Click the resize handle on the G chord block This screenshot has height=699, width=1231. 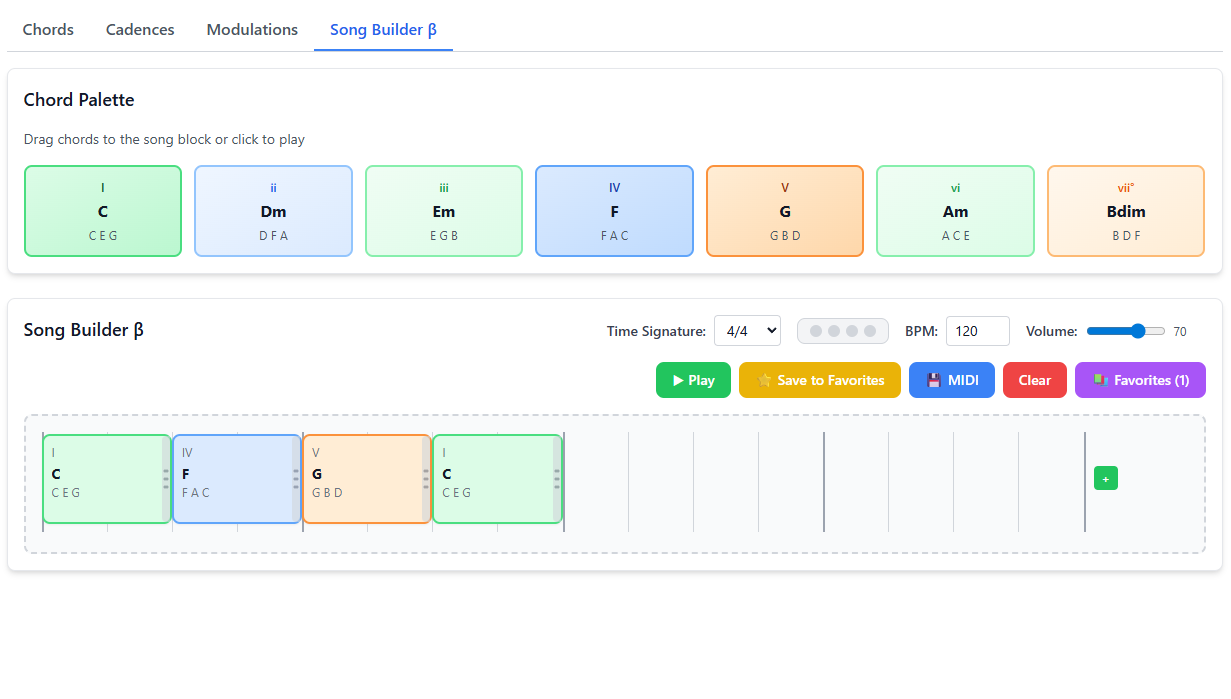coord(426,479)
